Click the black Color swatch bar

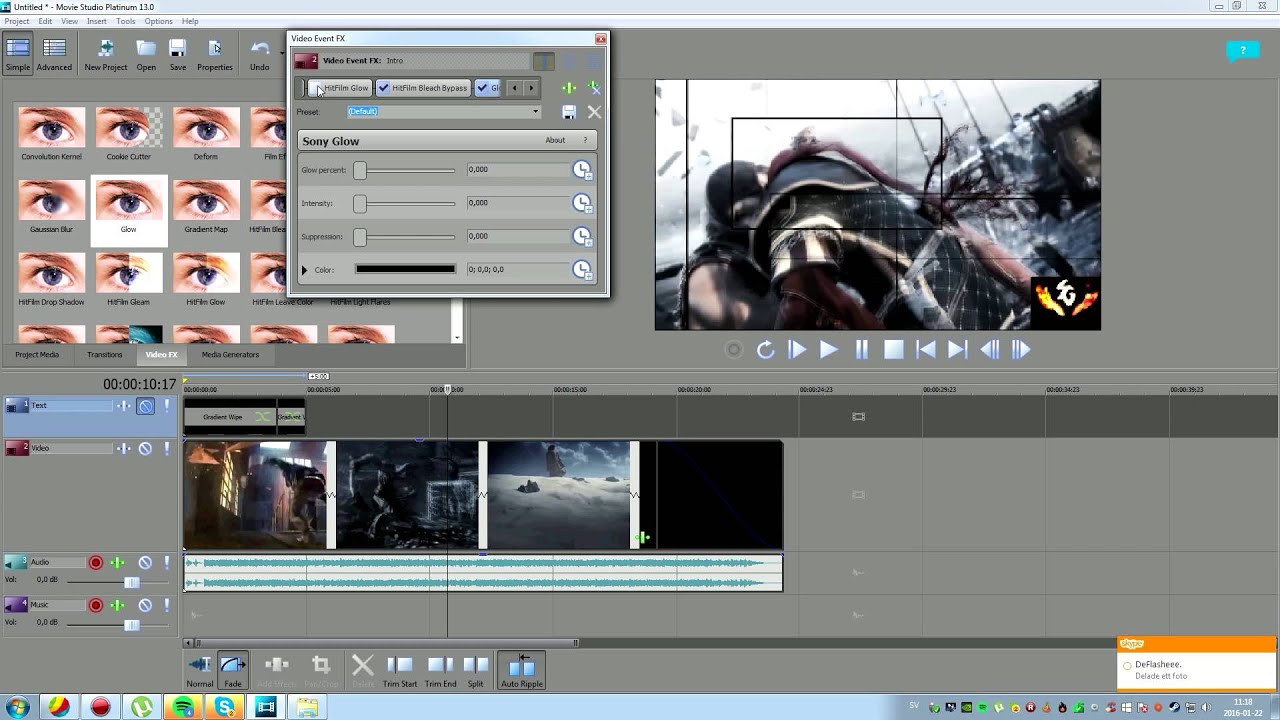(x=405, y=269)
